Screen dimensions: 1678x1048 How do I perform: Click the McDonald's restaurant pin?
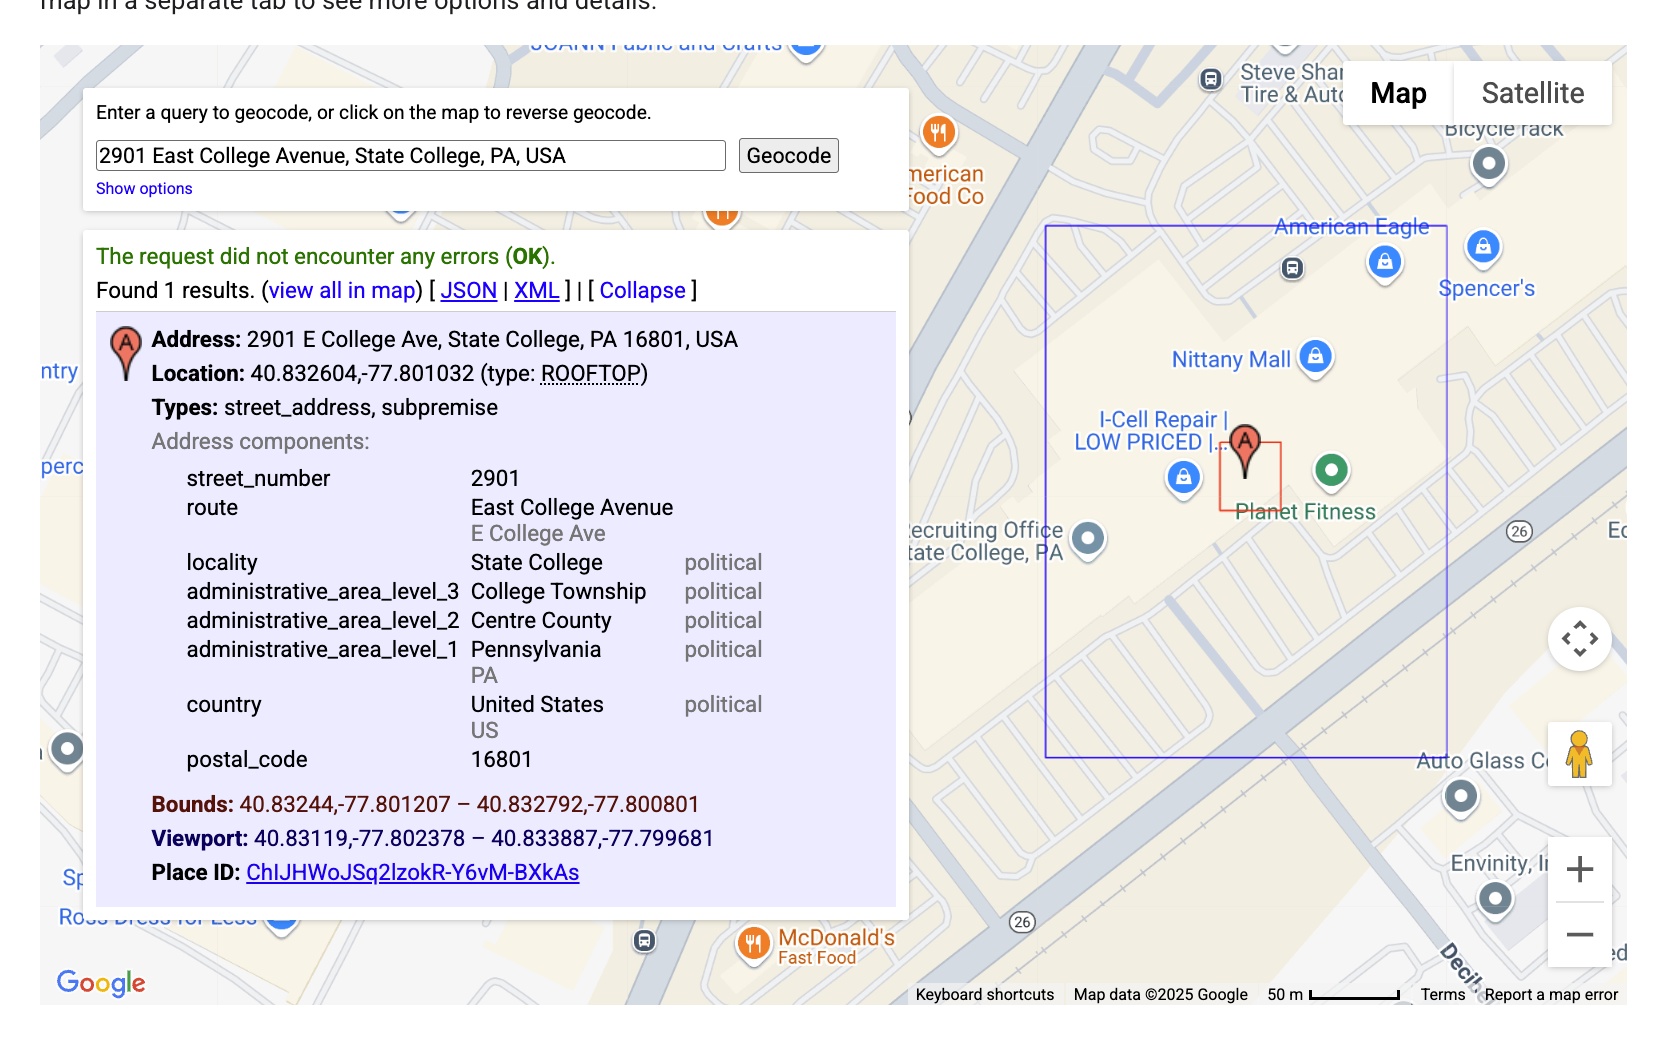point(753,942)
